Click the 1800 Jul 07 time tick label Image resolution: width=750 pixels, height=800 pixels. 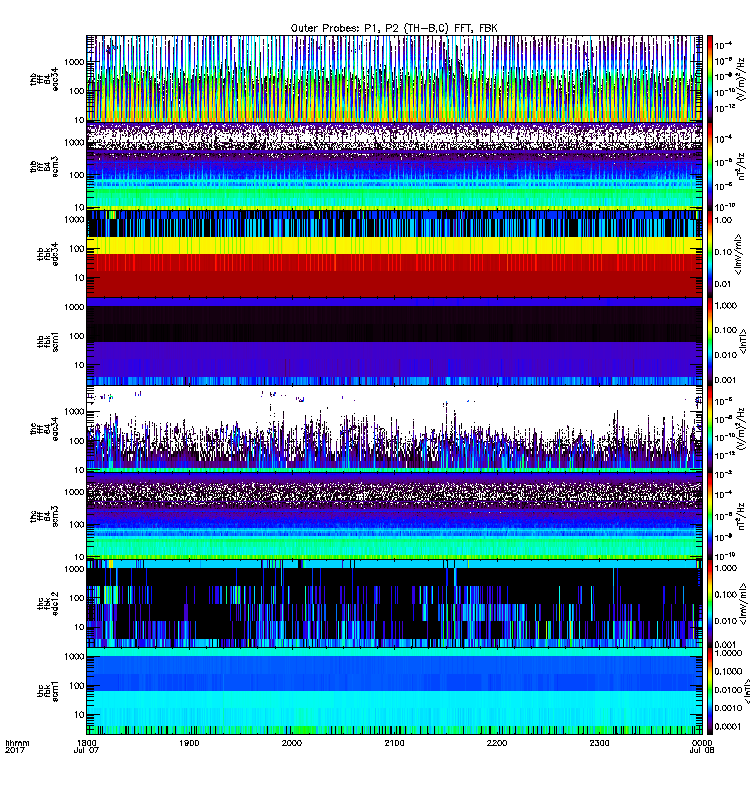pos(86,746)
